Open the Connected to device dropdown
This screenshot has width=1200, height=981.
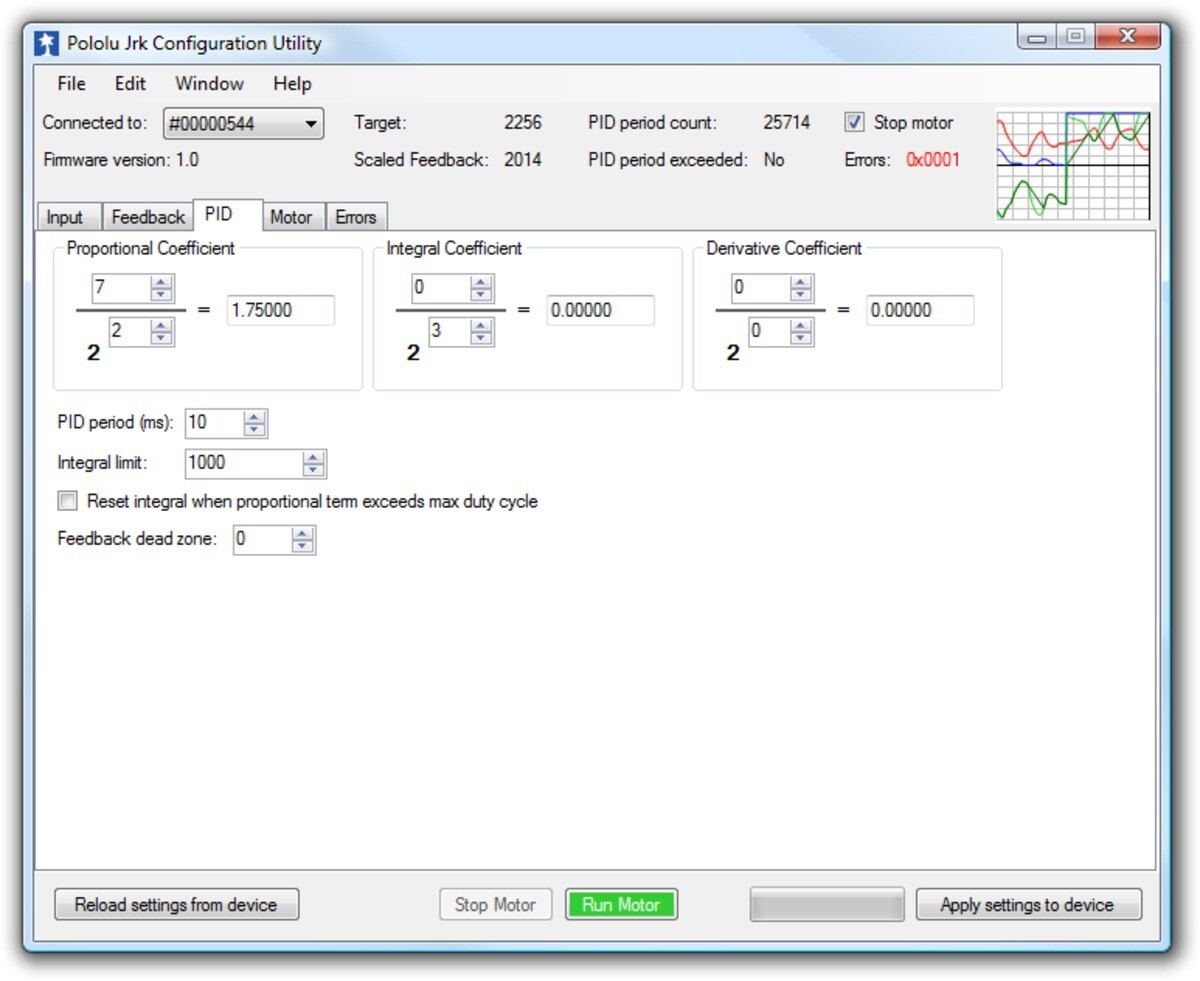[243, 124]
